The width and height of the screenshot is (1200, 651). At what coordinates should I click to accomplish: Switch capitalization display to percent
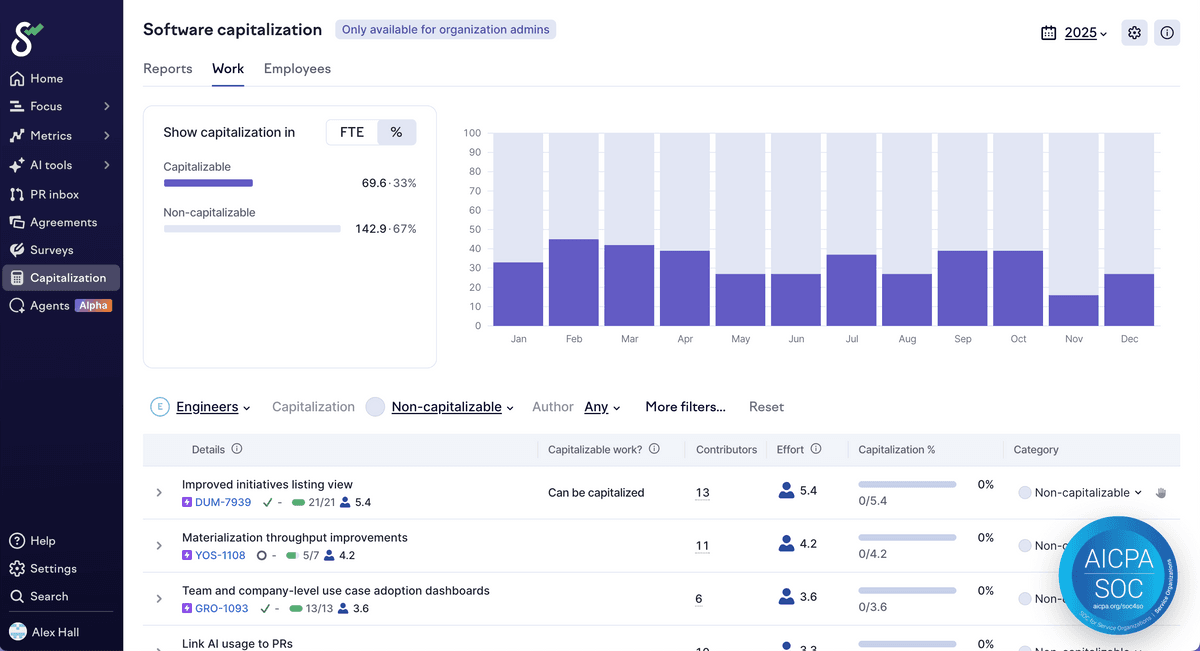[396, 132]
